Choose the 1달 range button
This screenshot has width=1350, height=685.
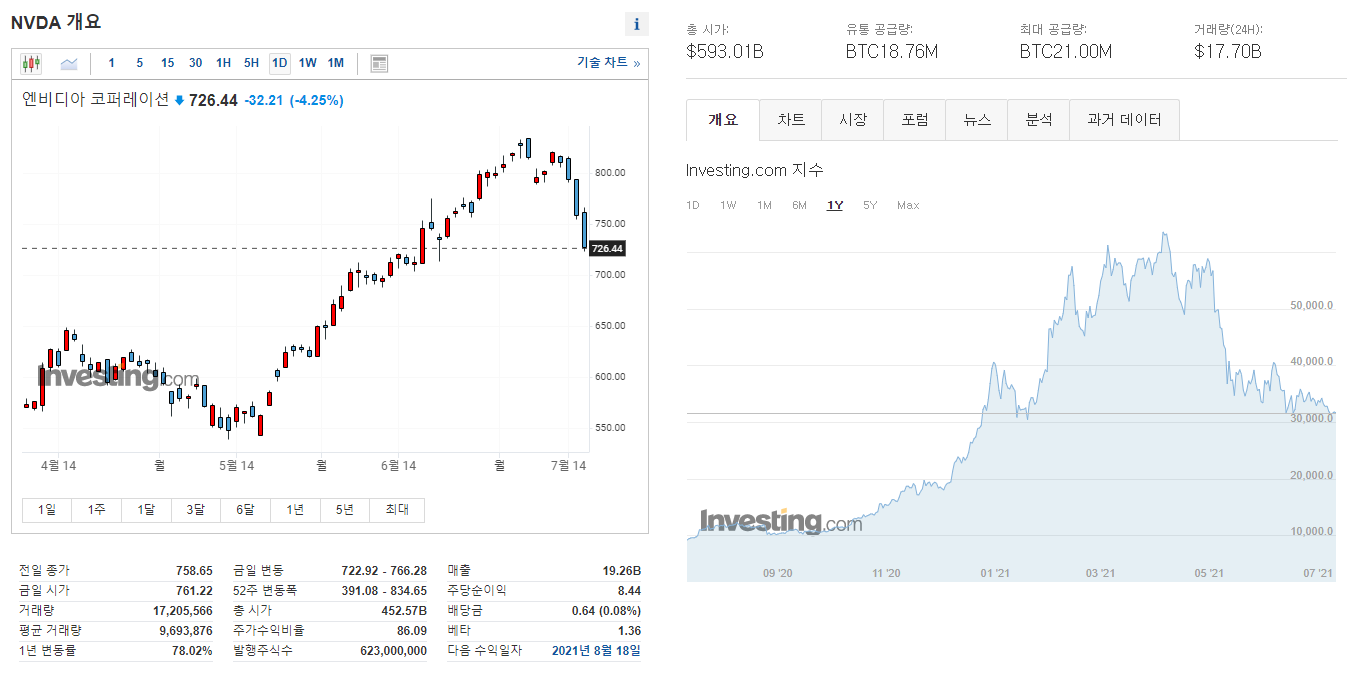point(147,510)
